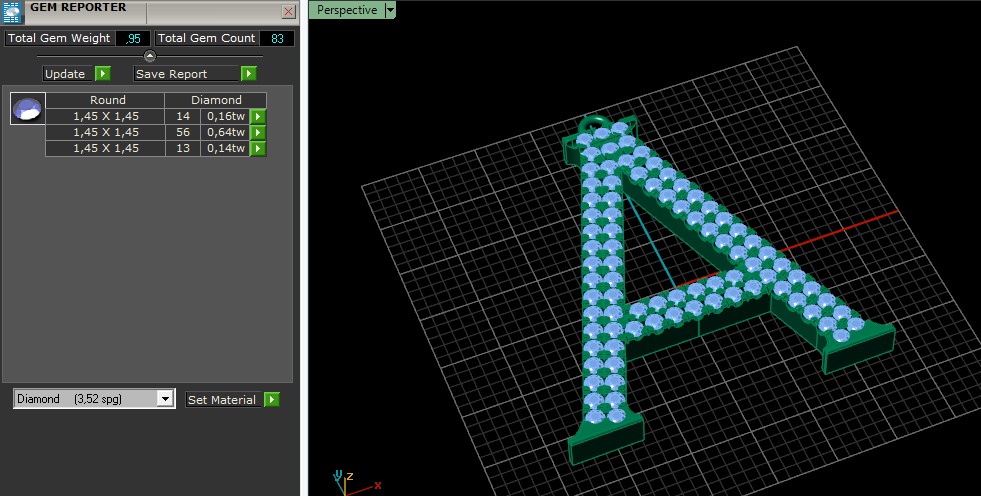Select the round gem thumbnail icon
Viewport: 981px width, 496px height.
tap(28, 108)
